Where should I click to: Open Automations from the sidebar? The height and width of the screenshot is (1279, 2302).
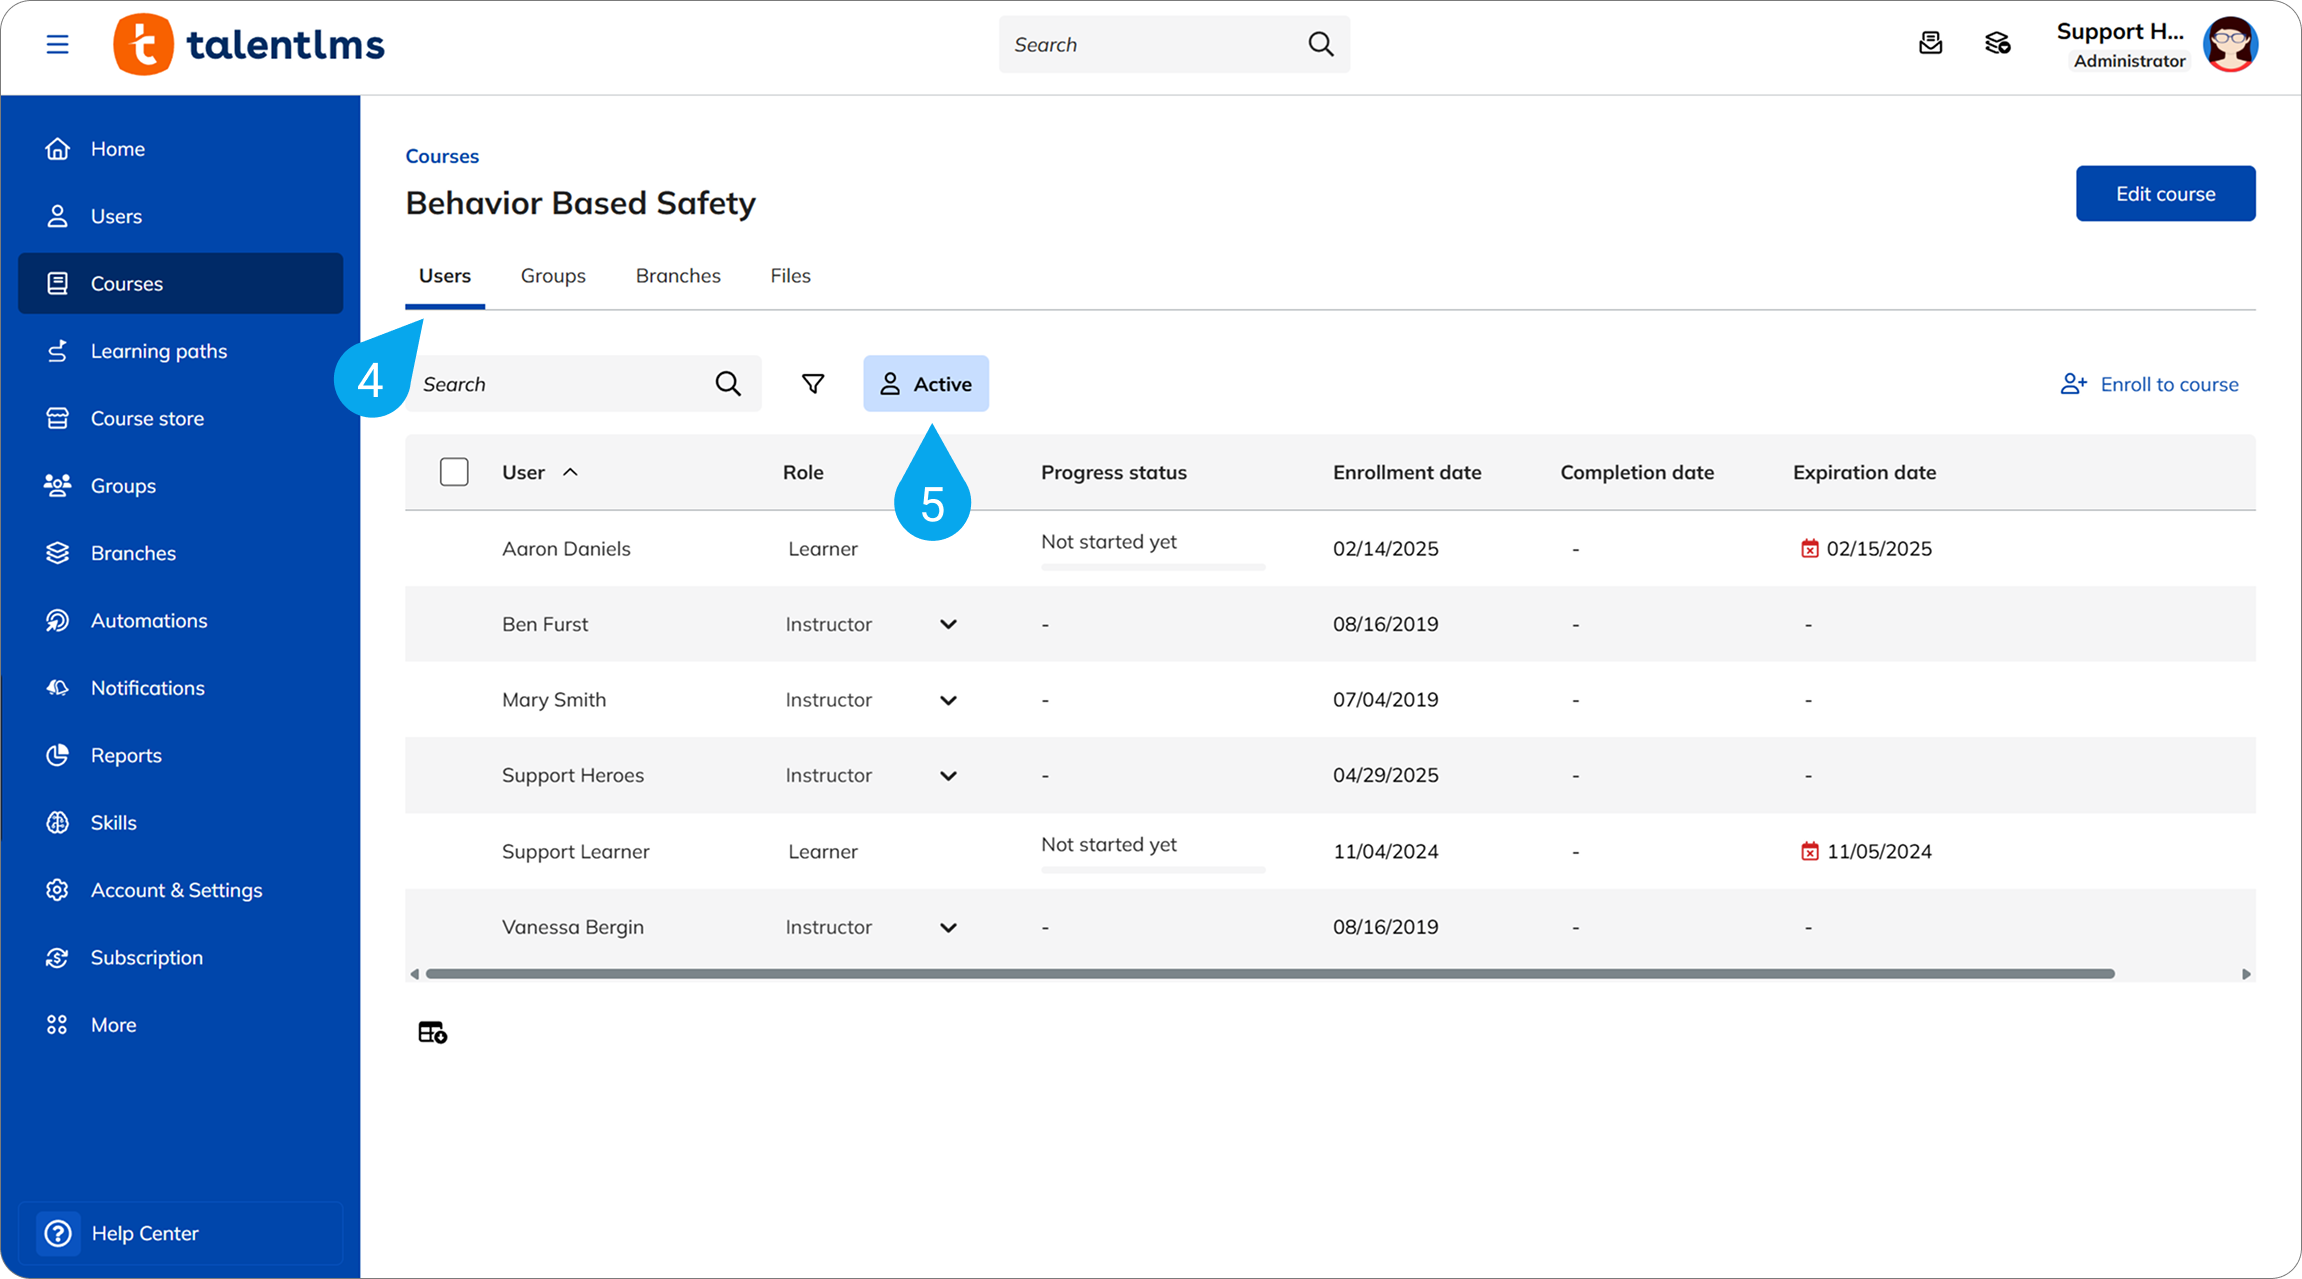(149, 620)
